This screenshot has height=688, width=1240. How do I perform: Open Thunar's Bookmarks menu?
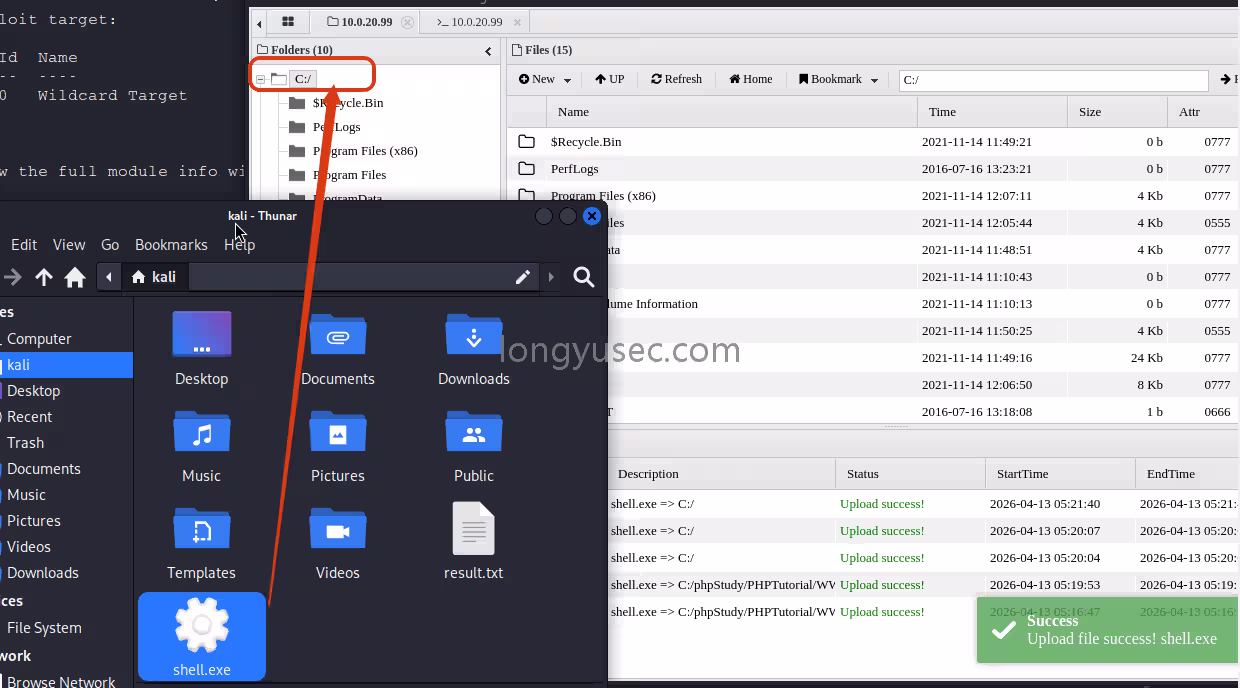[x=171, y=244]
